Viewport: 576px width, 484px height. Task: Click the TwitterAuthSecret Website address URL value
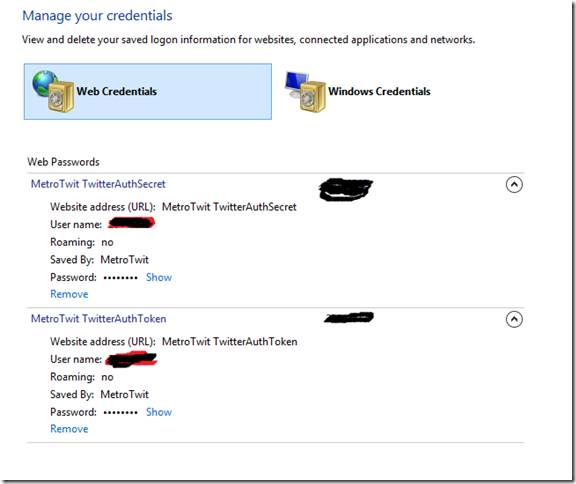click(229, 207)
